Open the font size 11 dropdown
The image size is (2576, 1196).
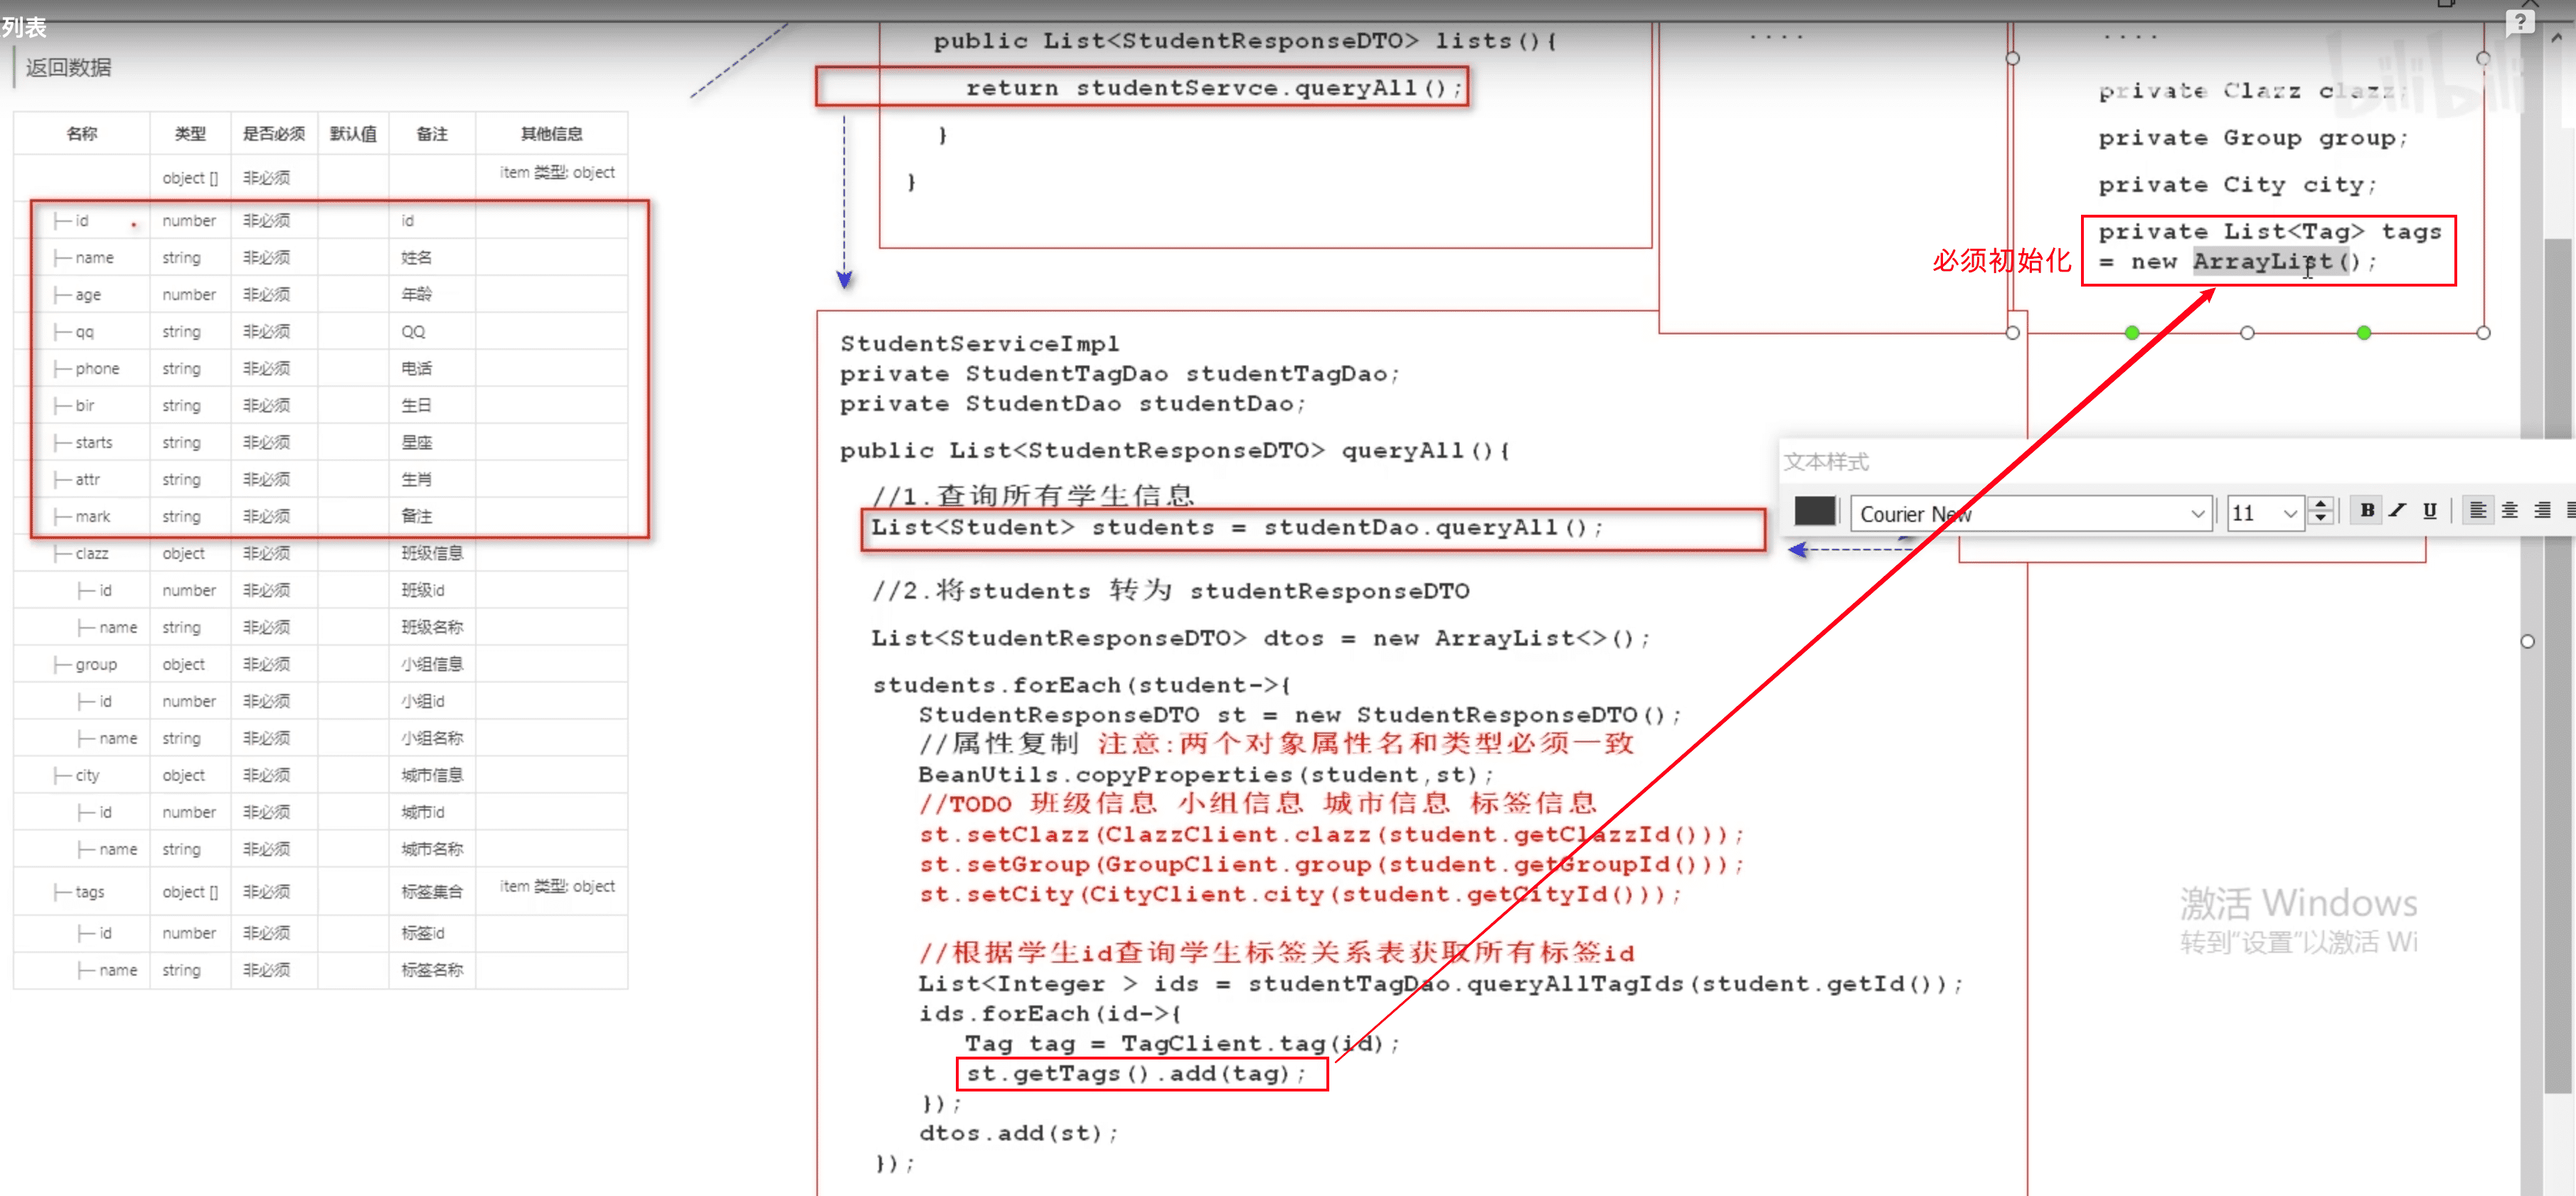(2266, 514)
